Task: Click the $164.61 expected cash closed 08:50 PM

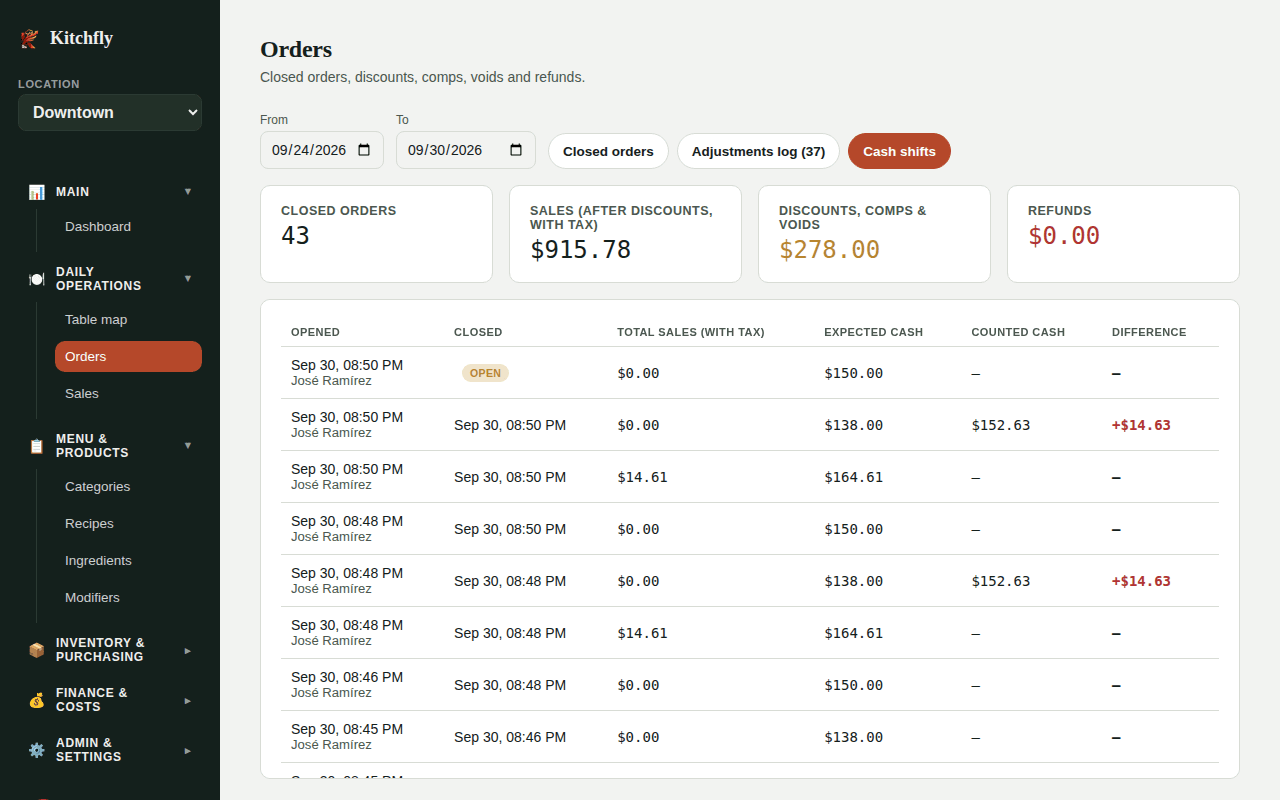Action: tap(853, 477)
